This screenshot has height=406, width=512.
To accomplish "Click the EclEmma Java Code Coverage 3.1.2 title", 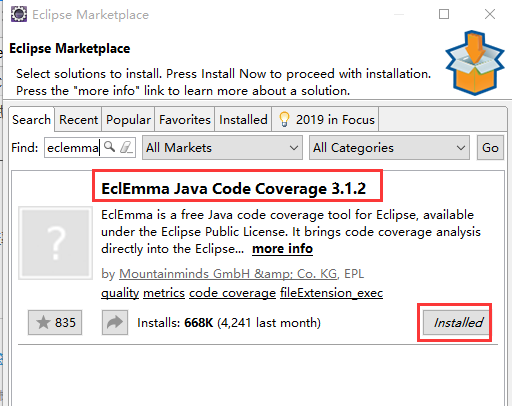I will (x=233, y=188).
